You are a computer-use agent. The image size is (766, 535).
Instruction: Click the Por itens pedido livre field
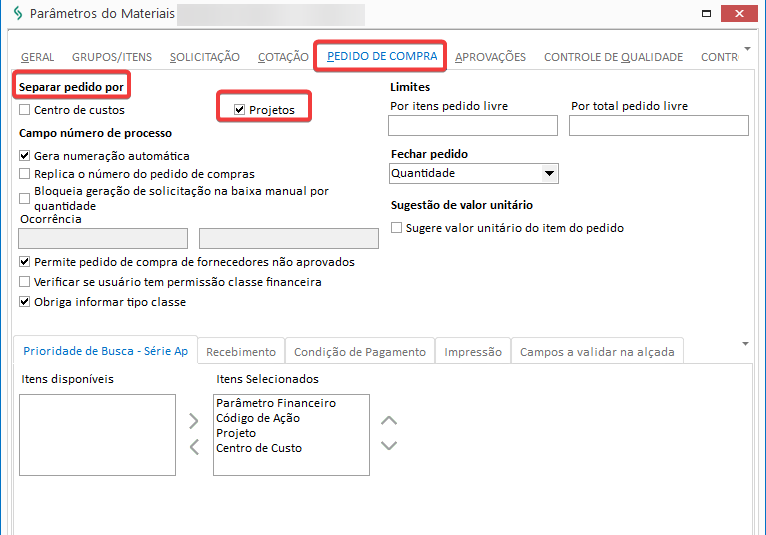(472, 125)
